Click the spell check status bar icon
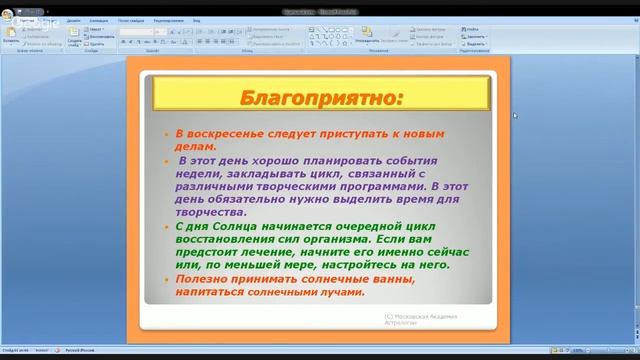This screenshot has height=360, width=640. pyautogui.click(x=57, y=350)
